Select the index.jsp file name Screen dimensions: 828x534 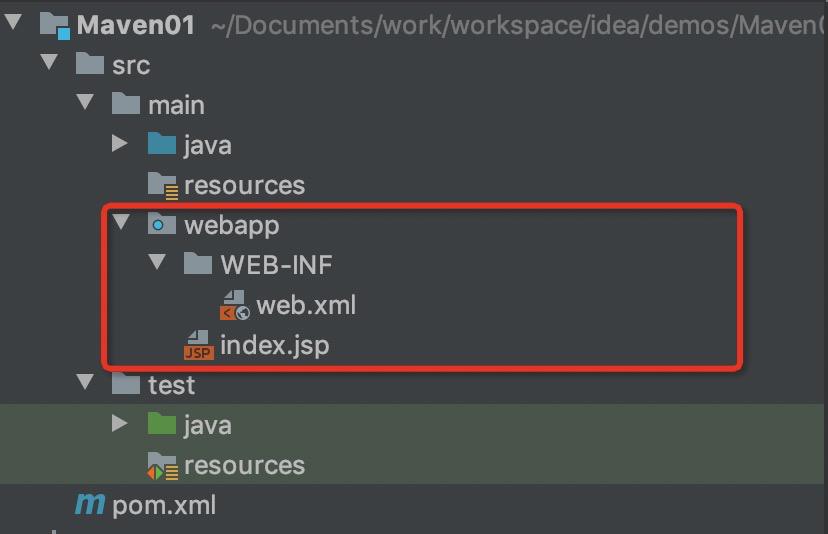[275, 345]
